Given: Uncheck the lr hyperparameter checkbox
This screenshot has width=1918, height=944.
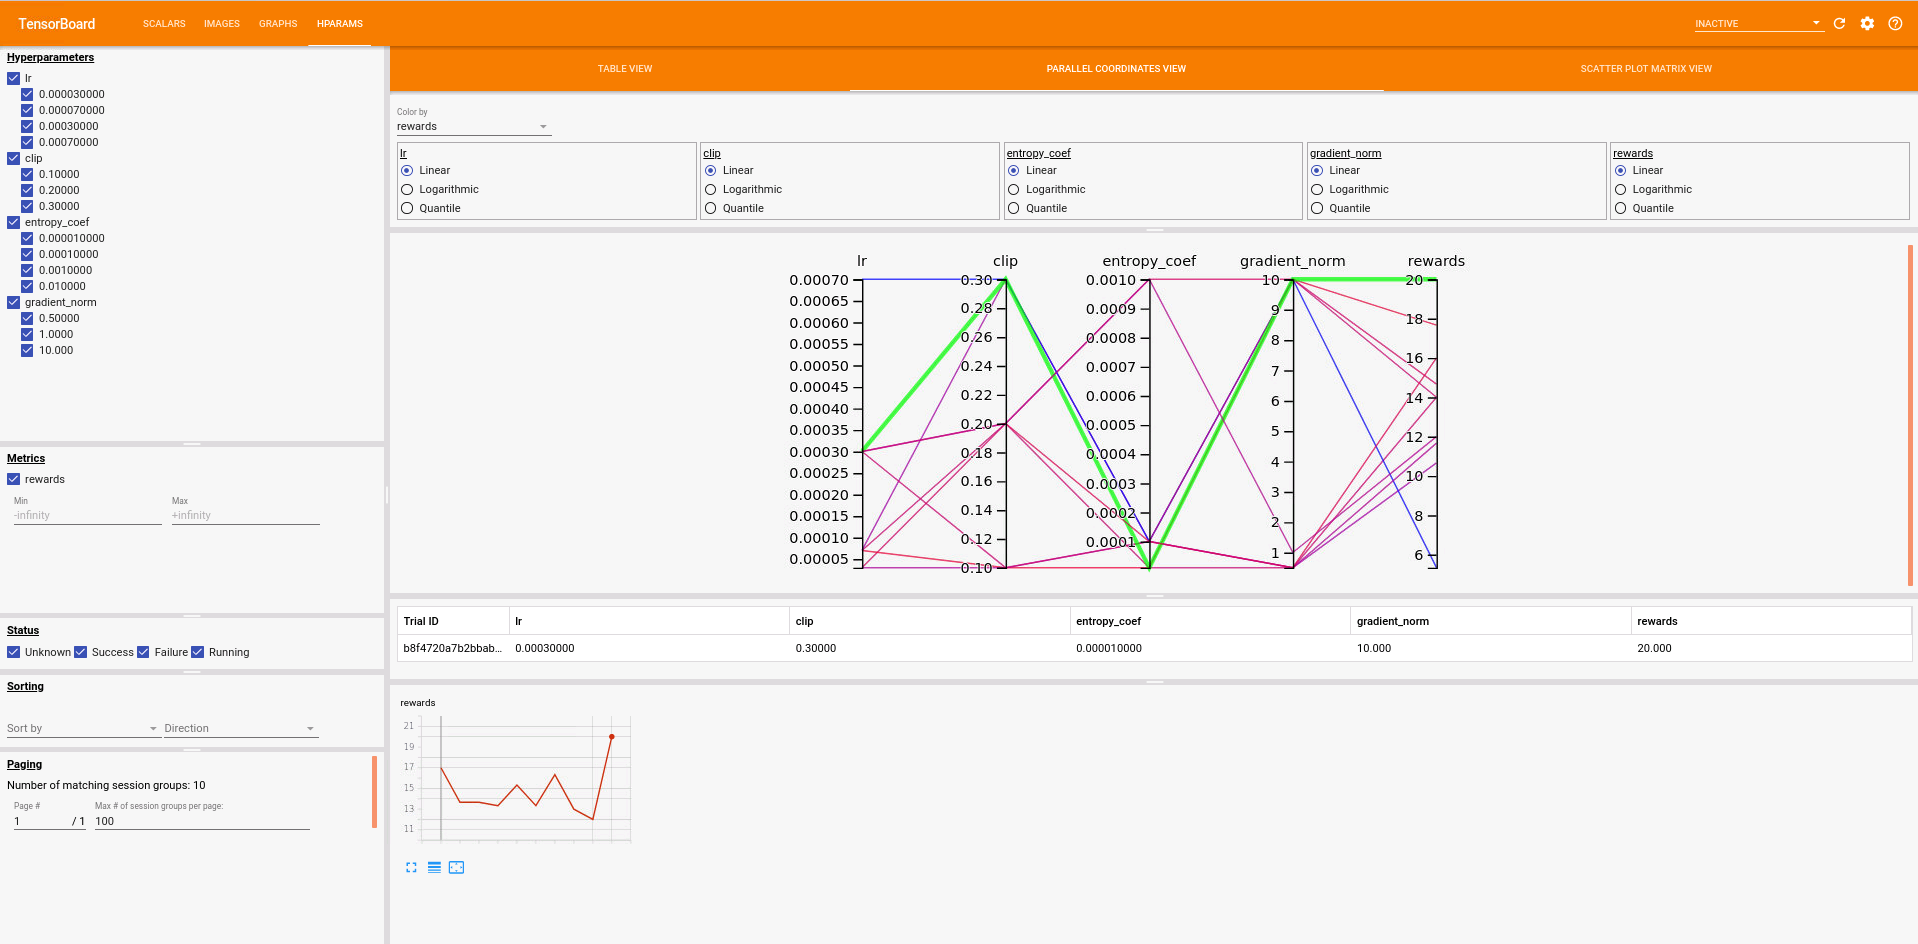Looking at the screenshot, I should pyautogui.click(x=13, y=78).
